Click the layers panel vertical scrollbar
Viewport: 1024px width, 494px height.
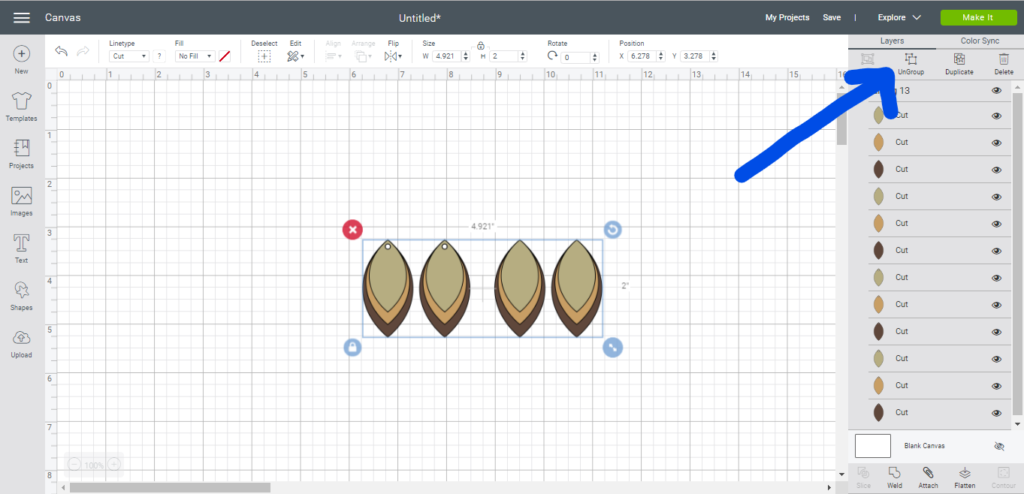coord(1018,252)
